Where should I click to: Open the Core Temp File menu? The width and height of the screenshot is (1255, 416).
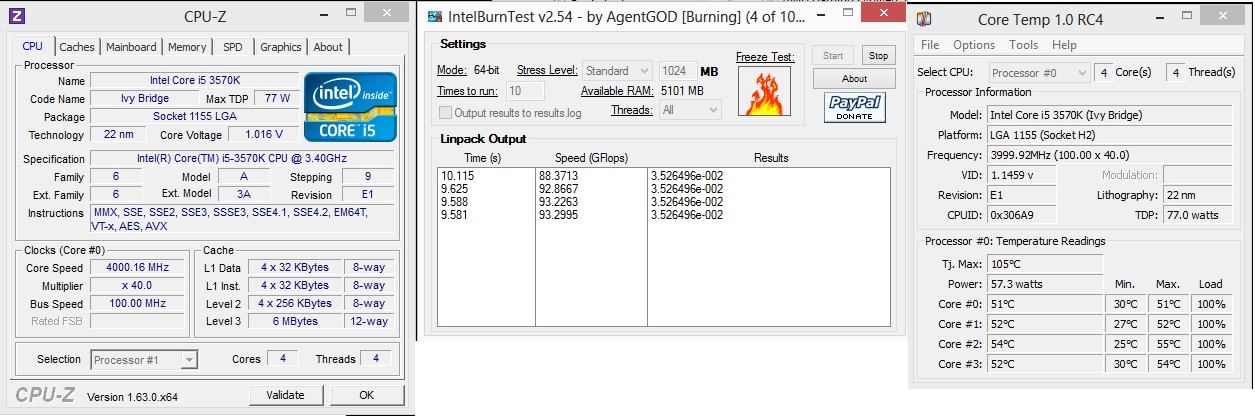[x=930, y=45]
